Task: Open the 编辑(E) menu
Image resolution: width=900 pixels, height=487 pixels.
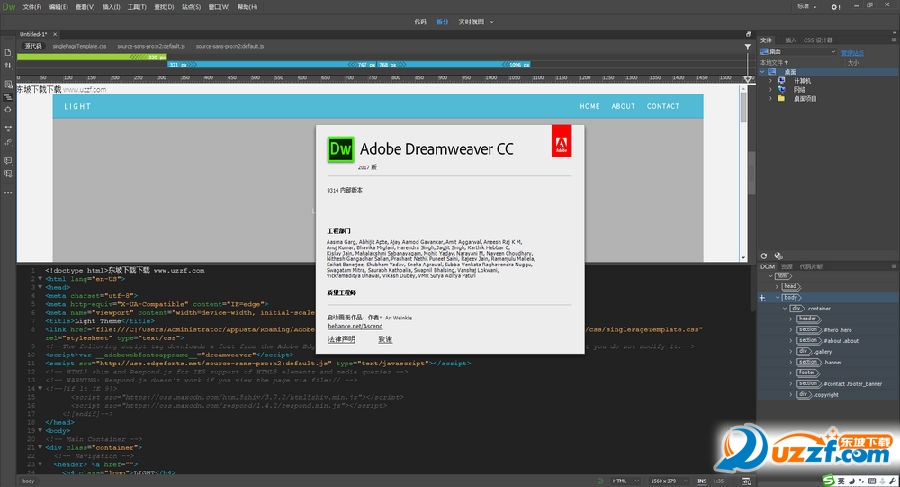Action: [58, 7]
